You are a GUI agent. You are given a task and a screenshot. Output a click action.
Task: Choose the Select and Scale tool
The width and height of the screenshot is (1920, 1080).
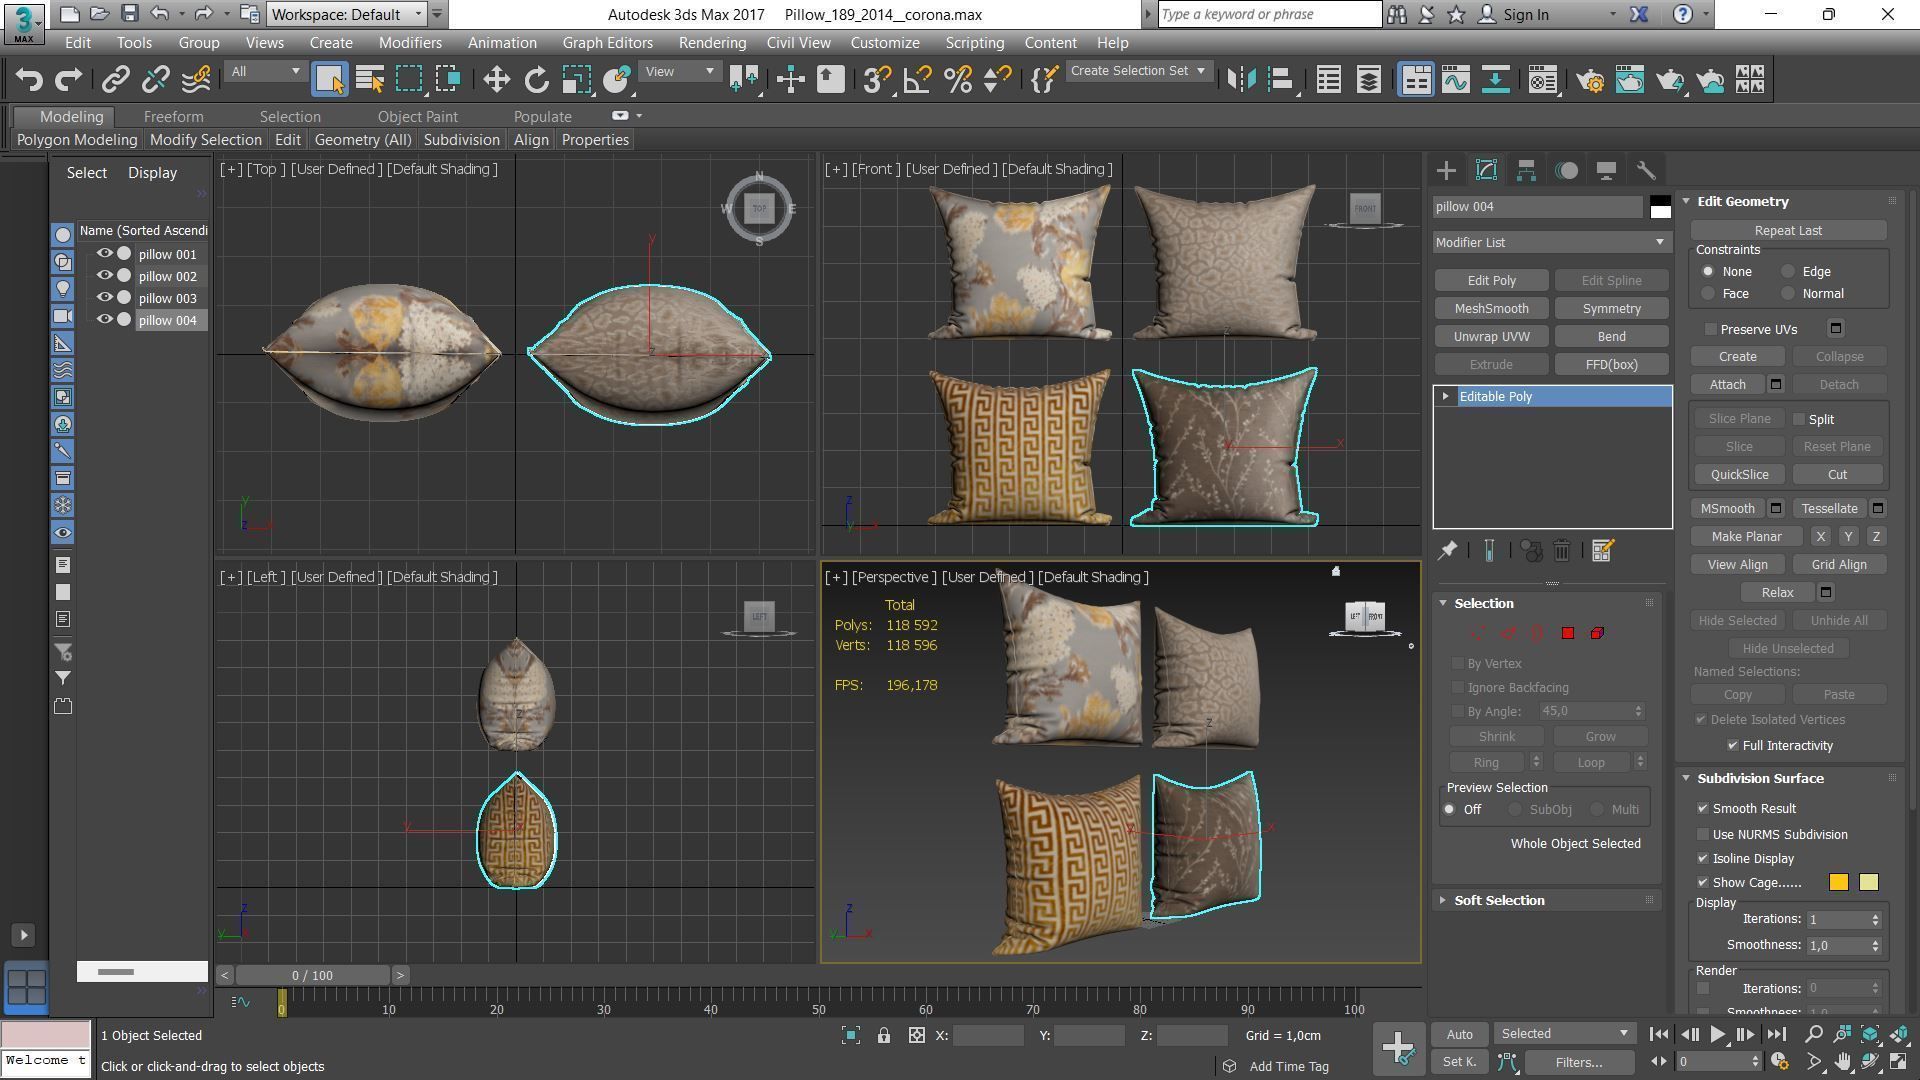[576, 80]
